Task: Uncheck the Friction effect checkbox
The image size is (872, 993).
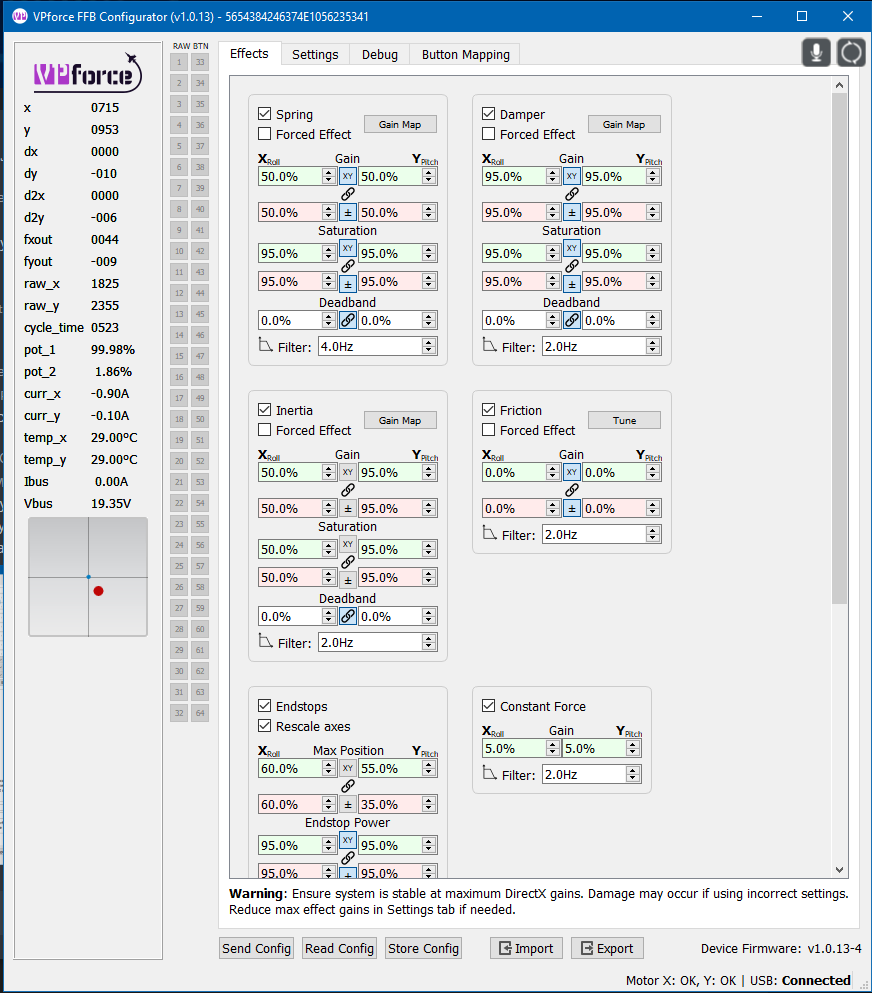Action: point(488,410)
